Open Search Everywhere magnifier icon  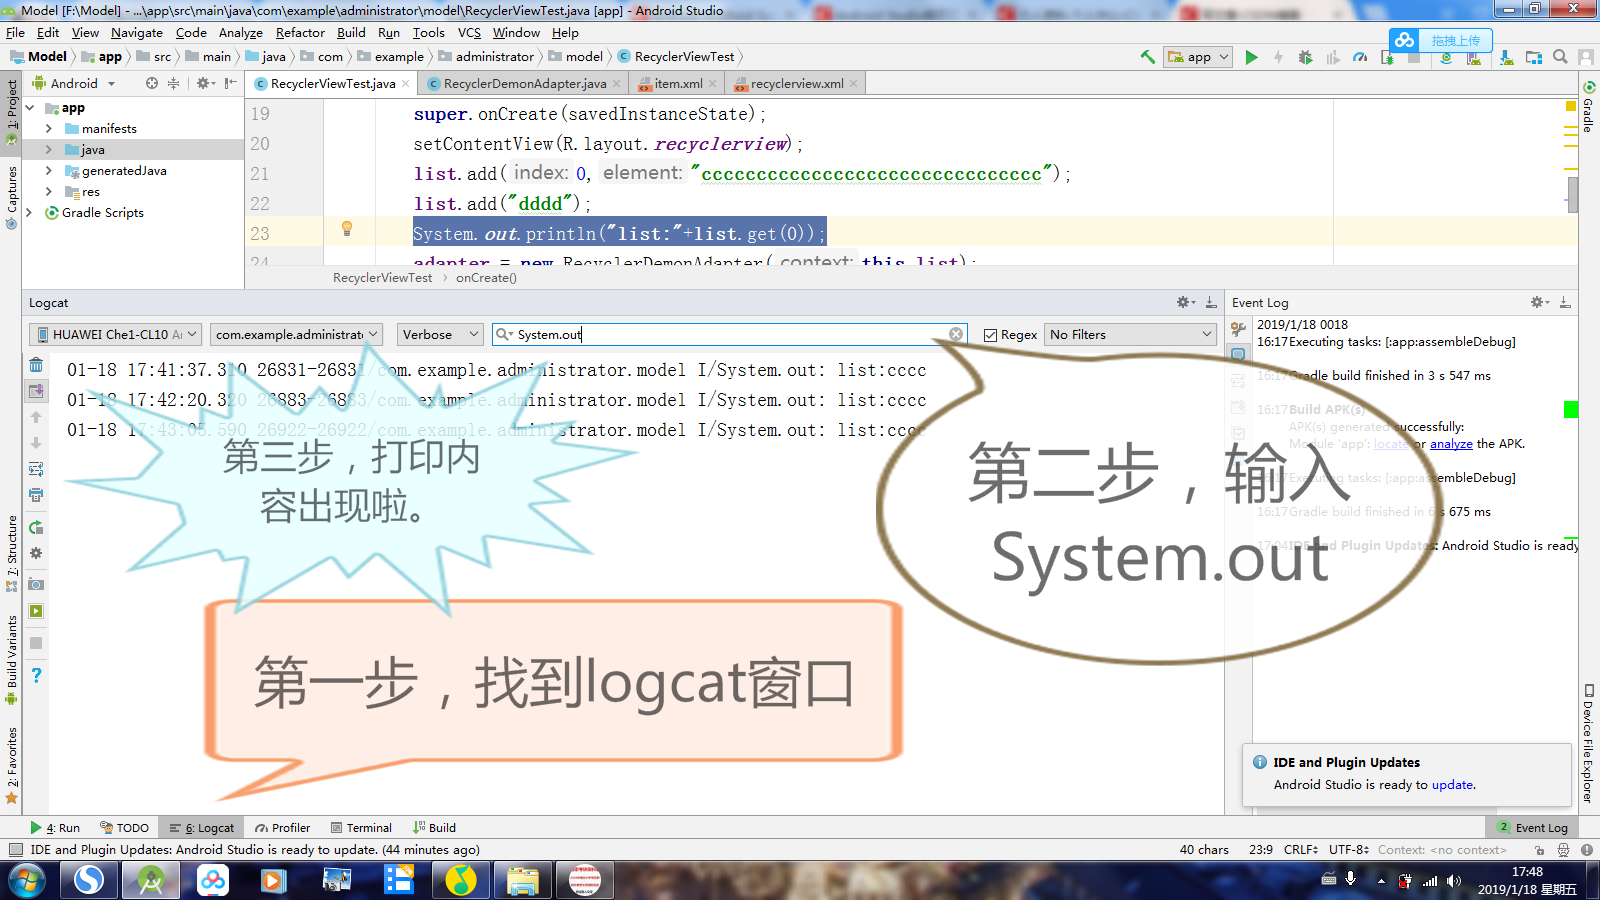1560,57
